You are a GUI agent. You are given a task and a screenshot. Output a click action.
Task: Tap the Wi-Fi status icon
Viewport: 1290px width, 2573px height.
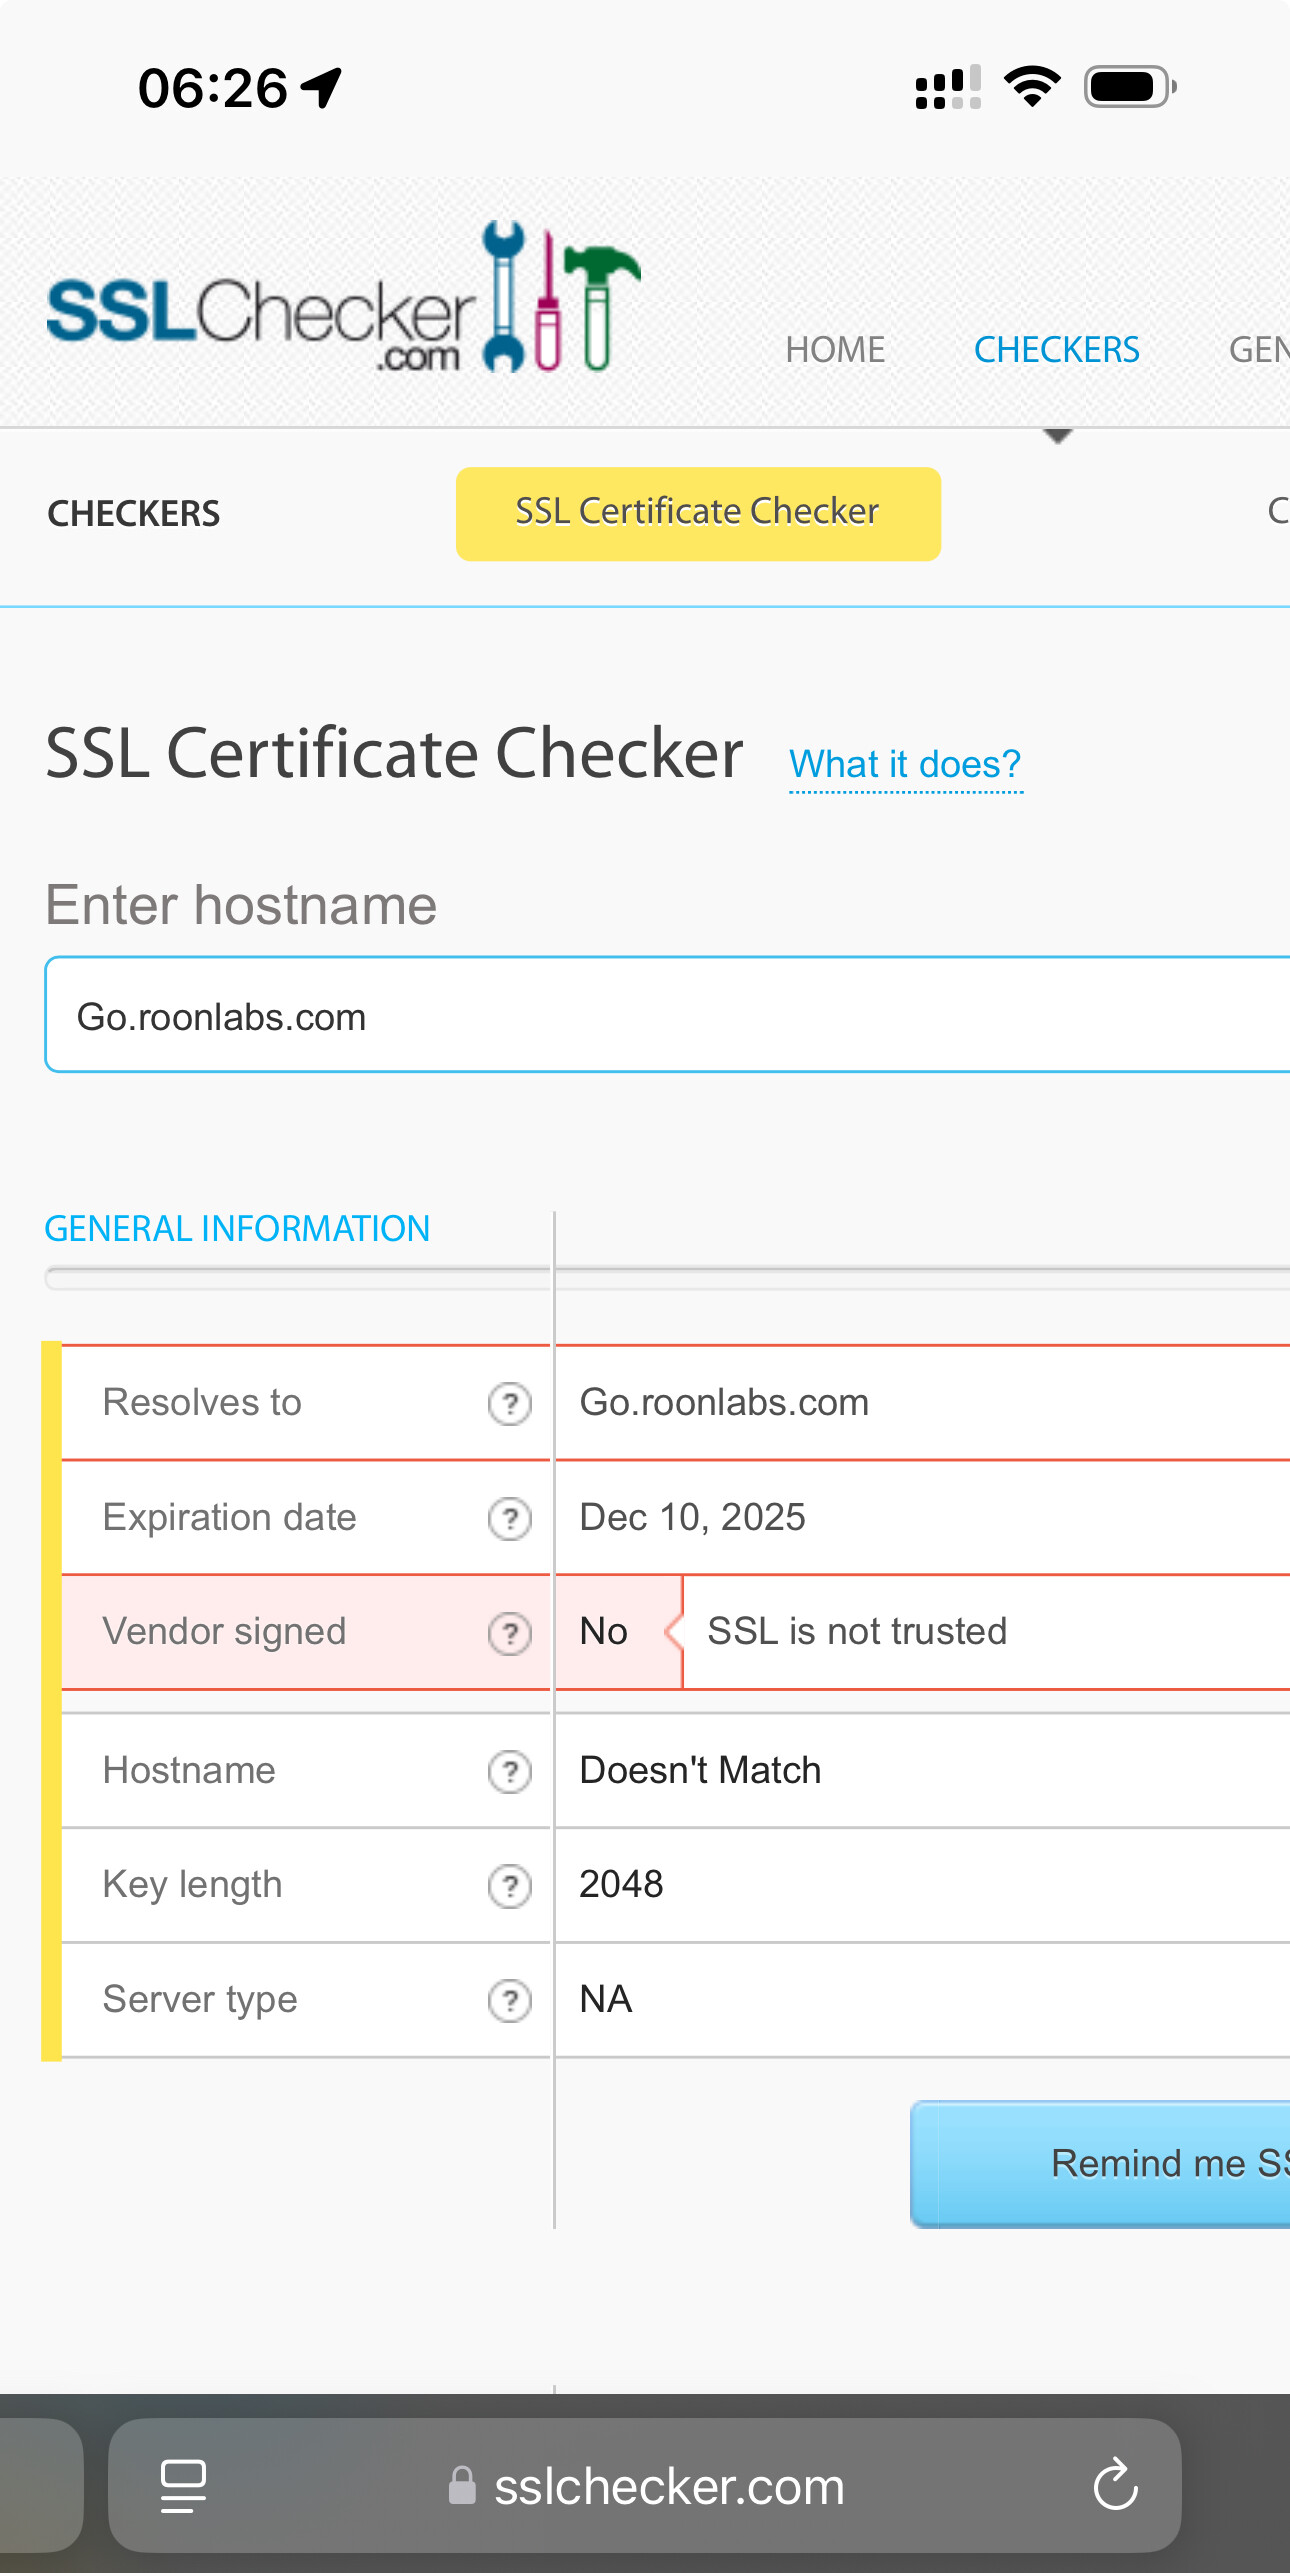pos(1032,87)
